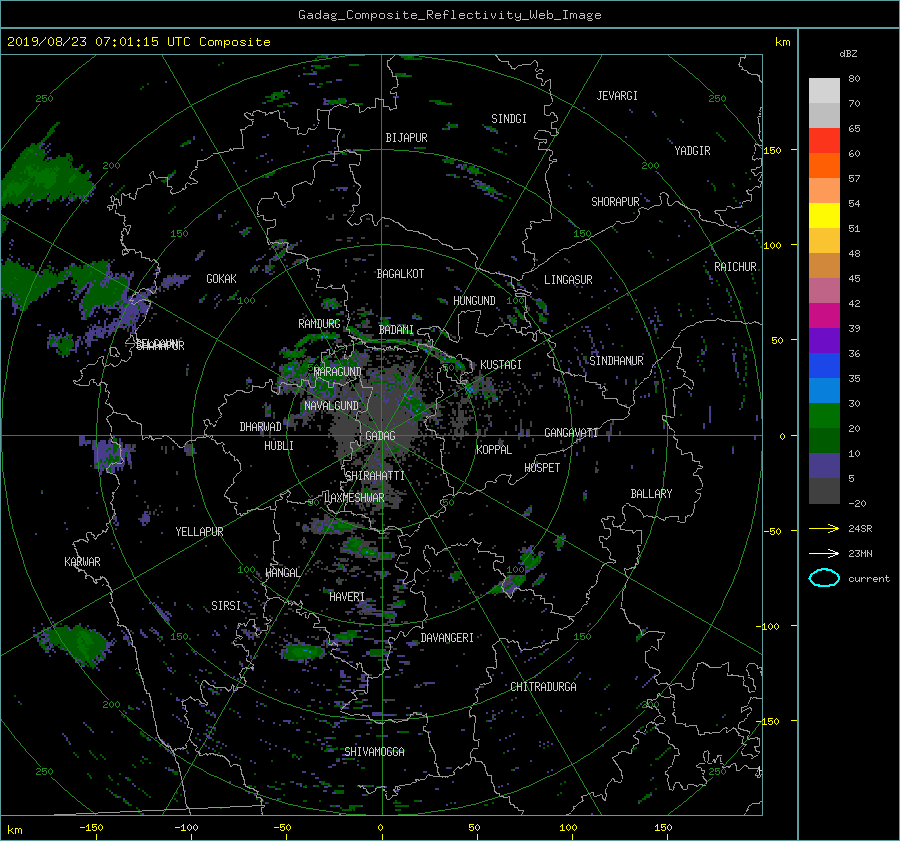The height and width of the screenshot is (841, 900).
Task: Click the SINDGI city label
Action: pos(509,119)
